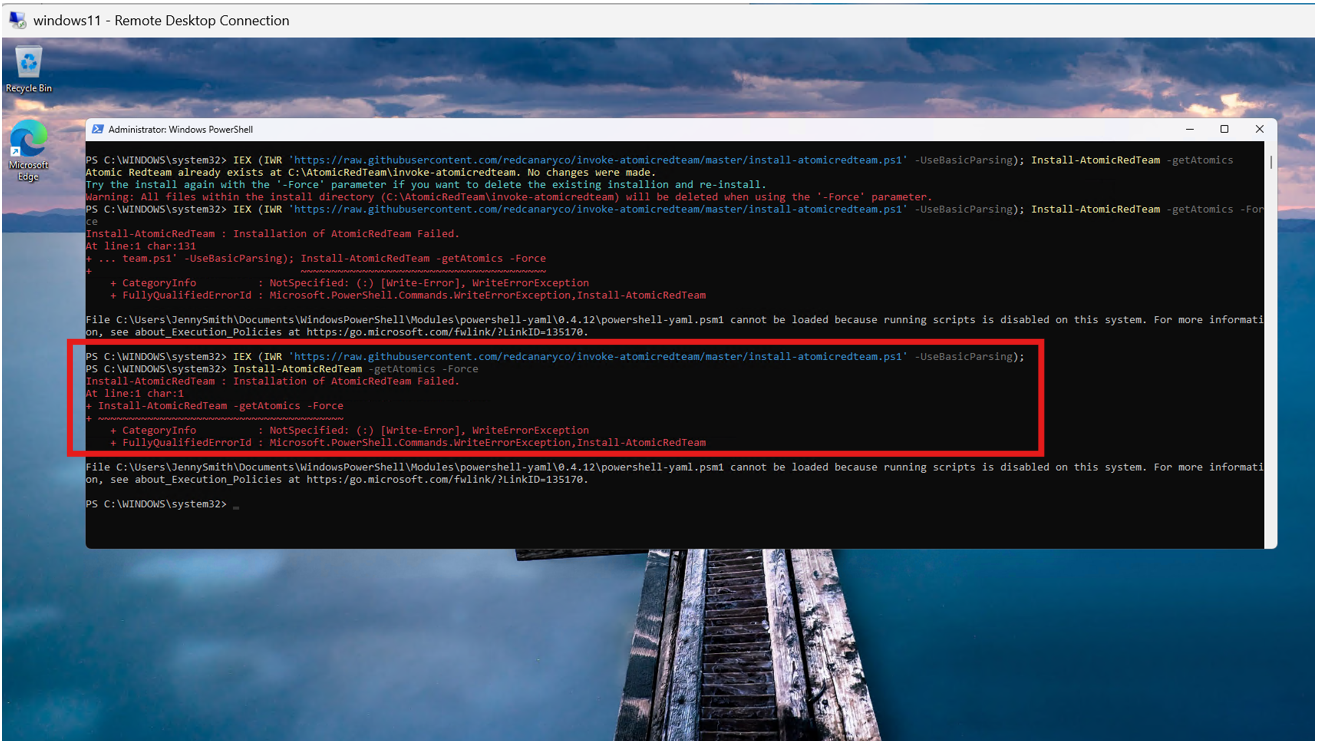The image size is (1317, 741).
Task: Close the Administrator: Windows PowerShell window
Action: (x=1259, y=129)
